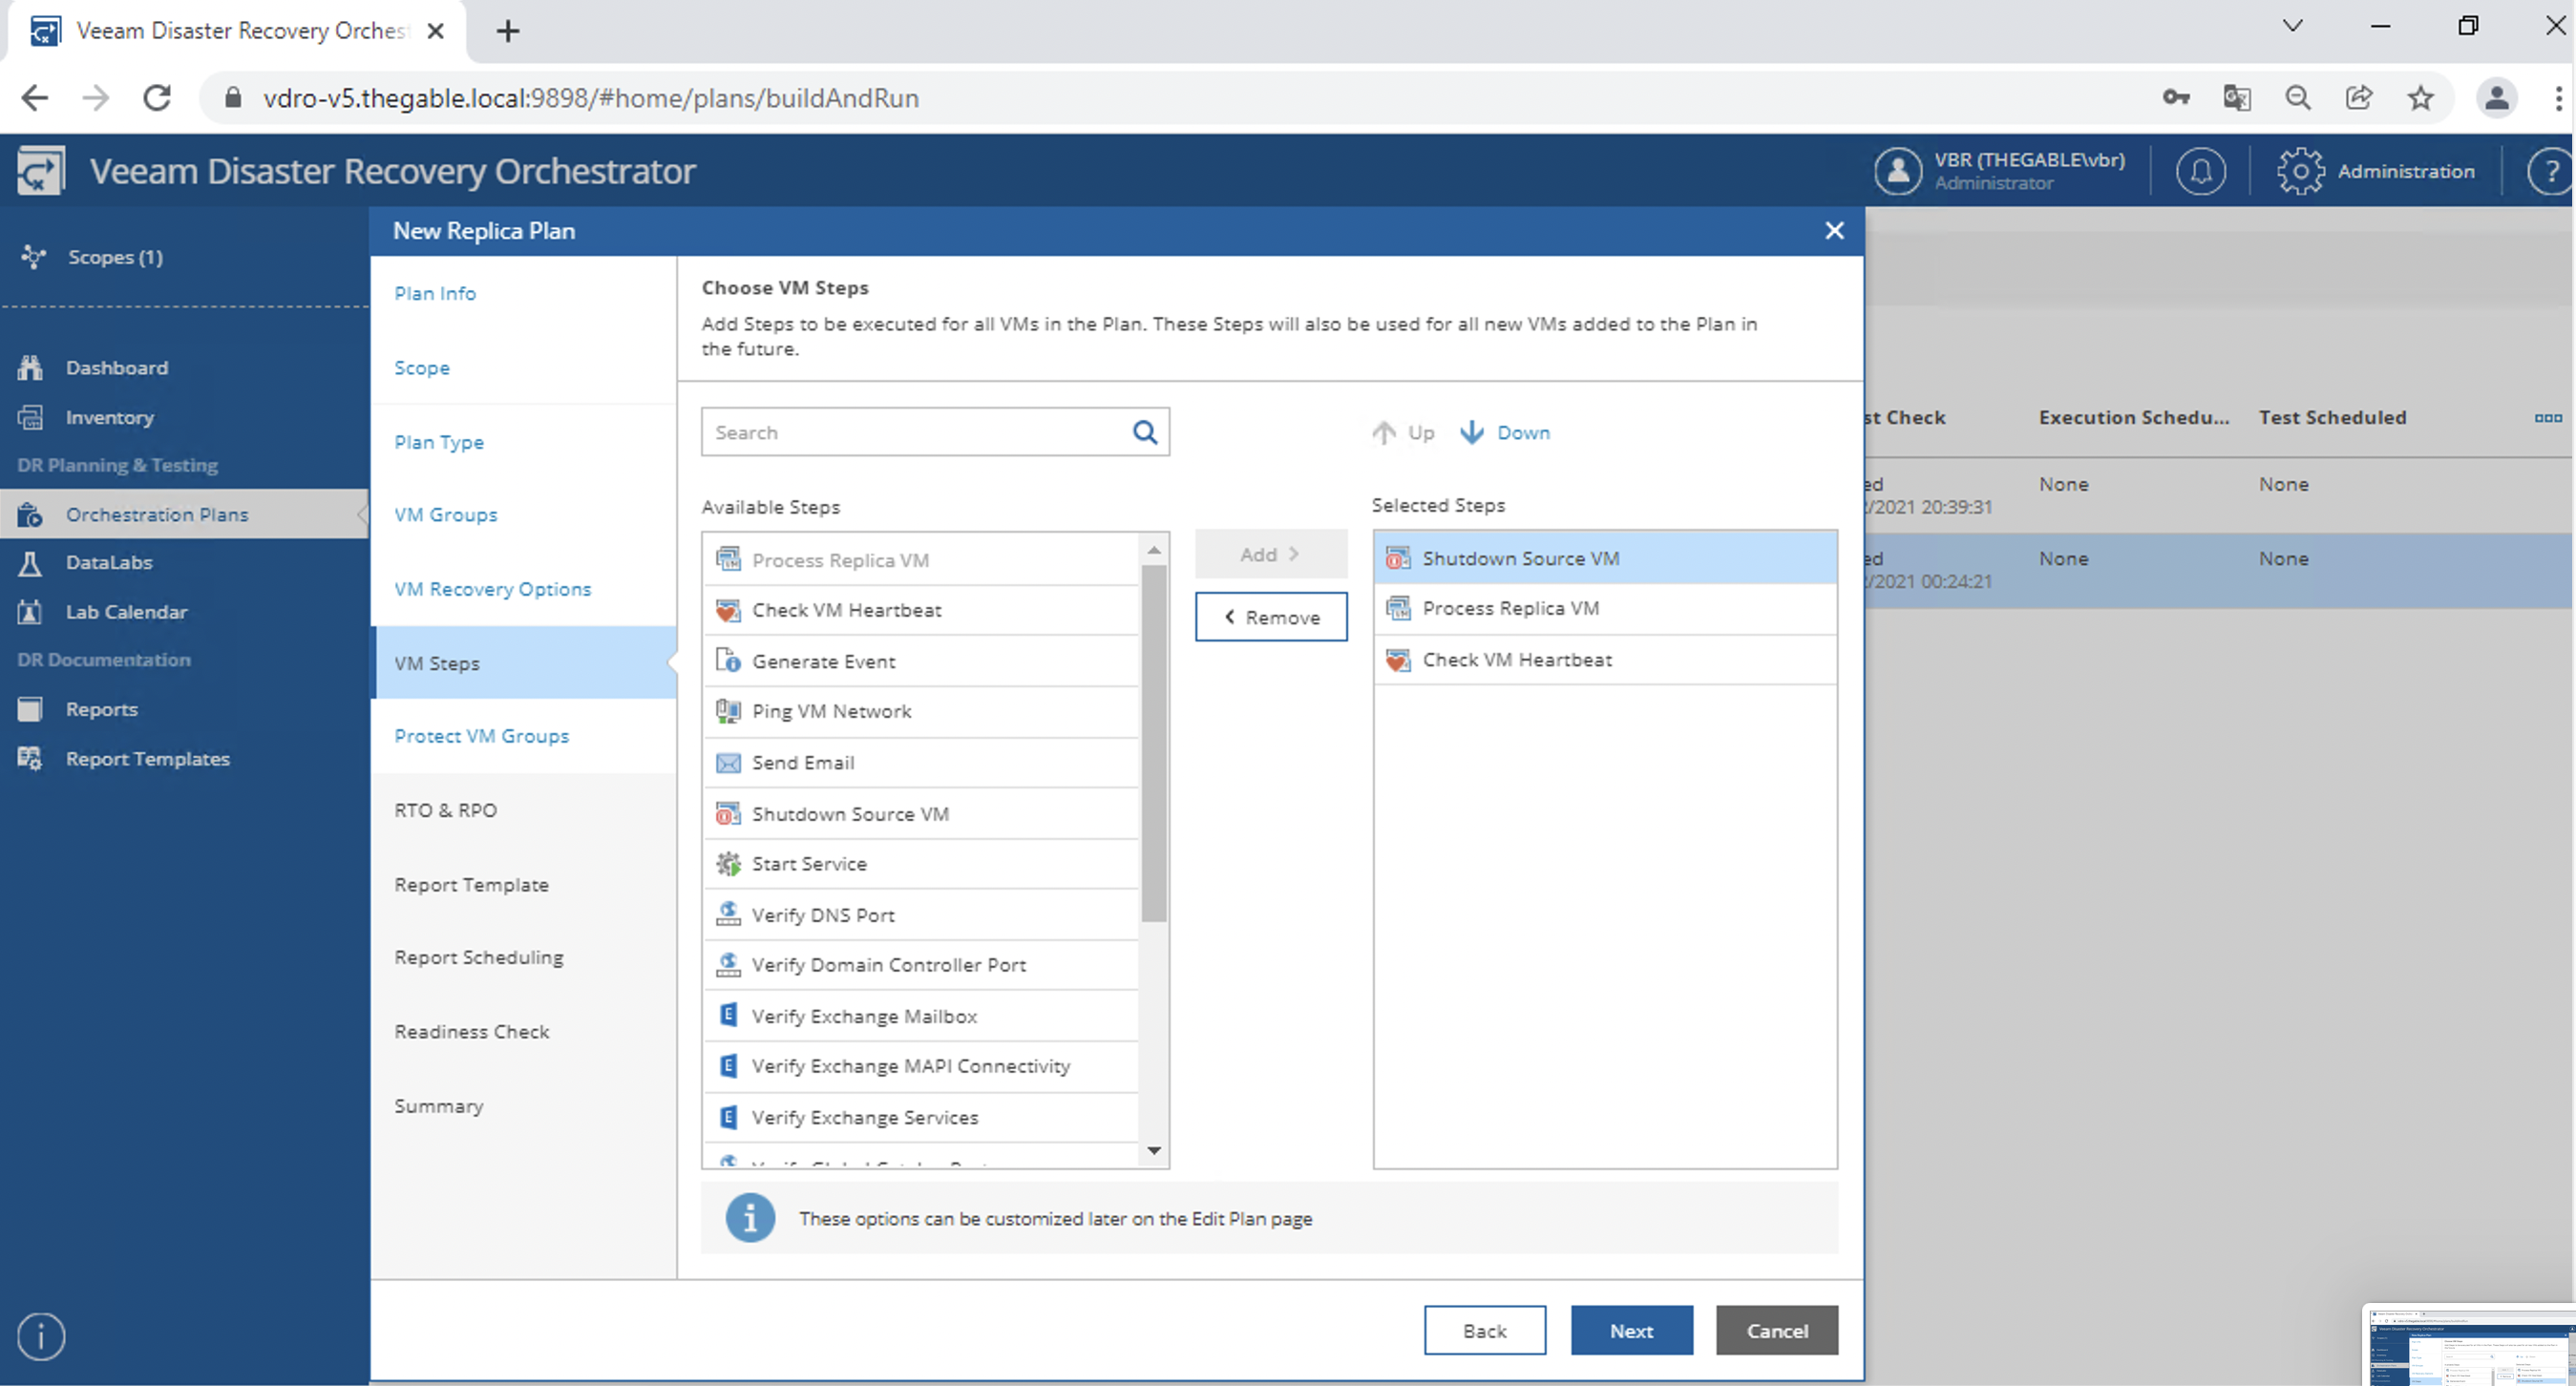2576x1386 pixels.
Task: Select Check VM Heartbeat in Available Steps
Action: (921, 610)
